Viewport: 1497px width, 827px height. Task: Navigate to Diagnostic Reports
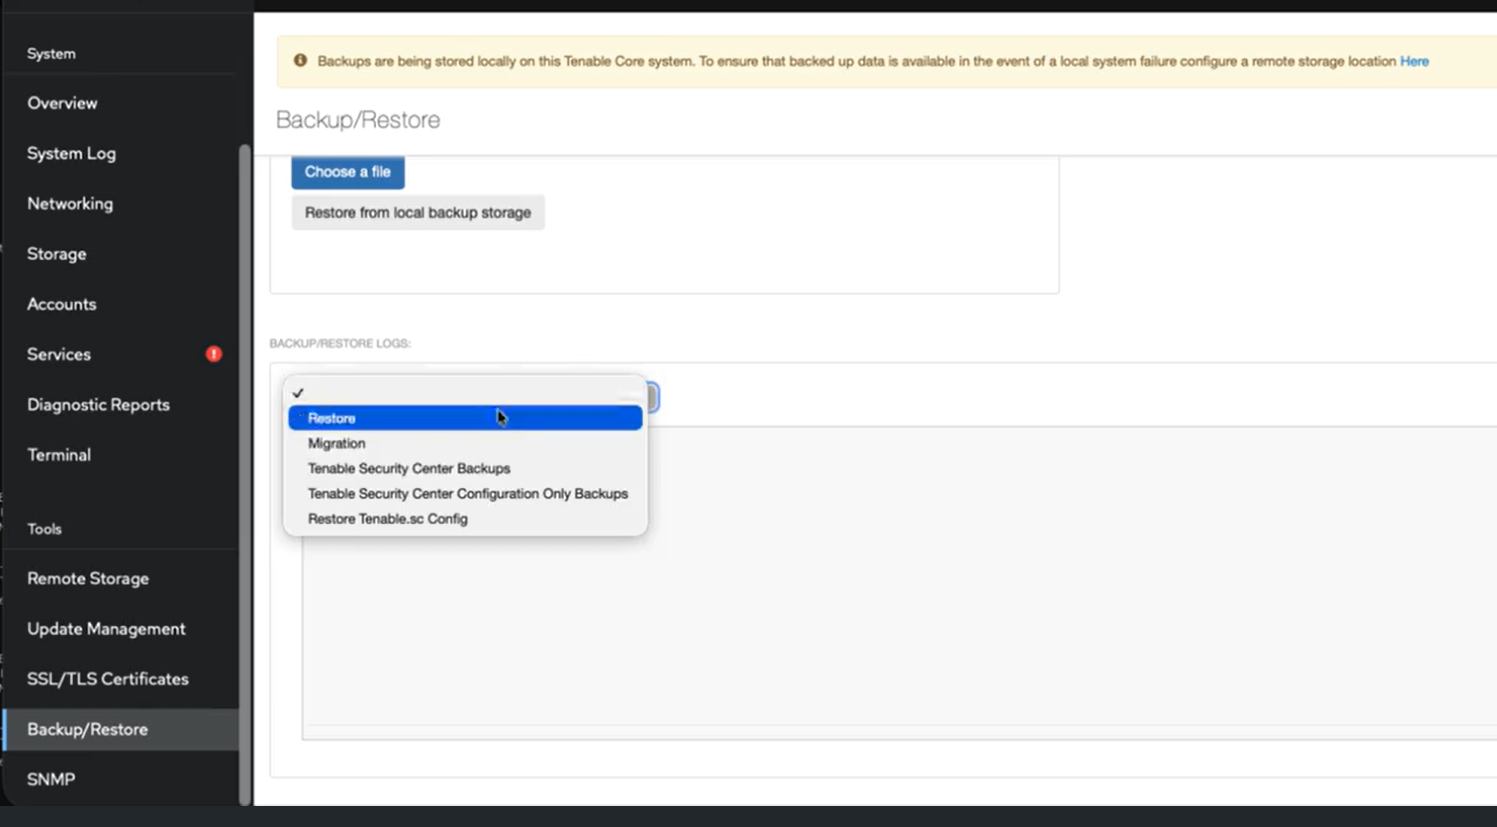pos(98,405)
